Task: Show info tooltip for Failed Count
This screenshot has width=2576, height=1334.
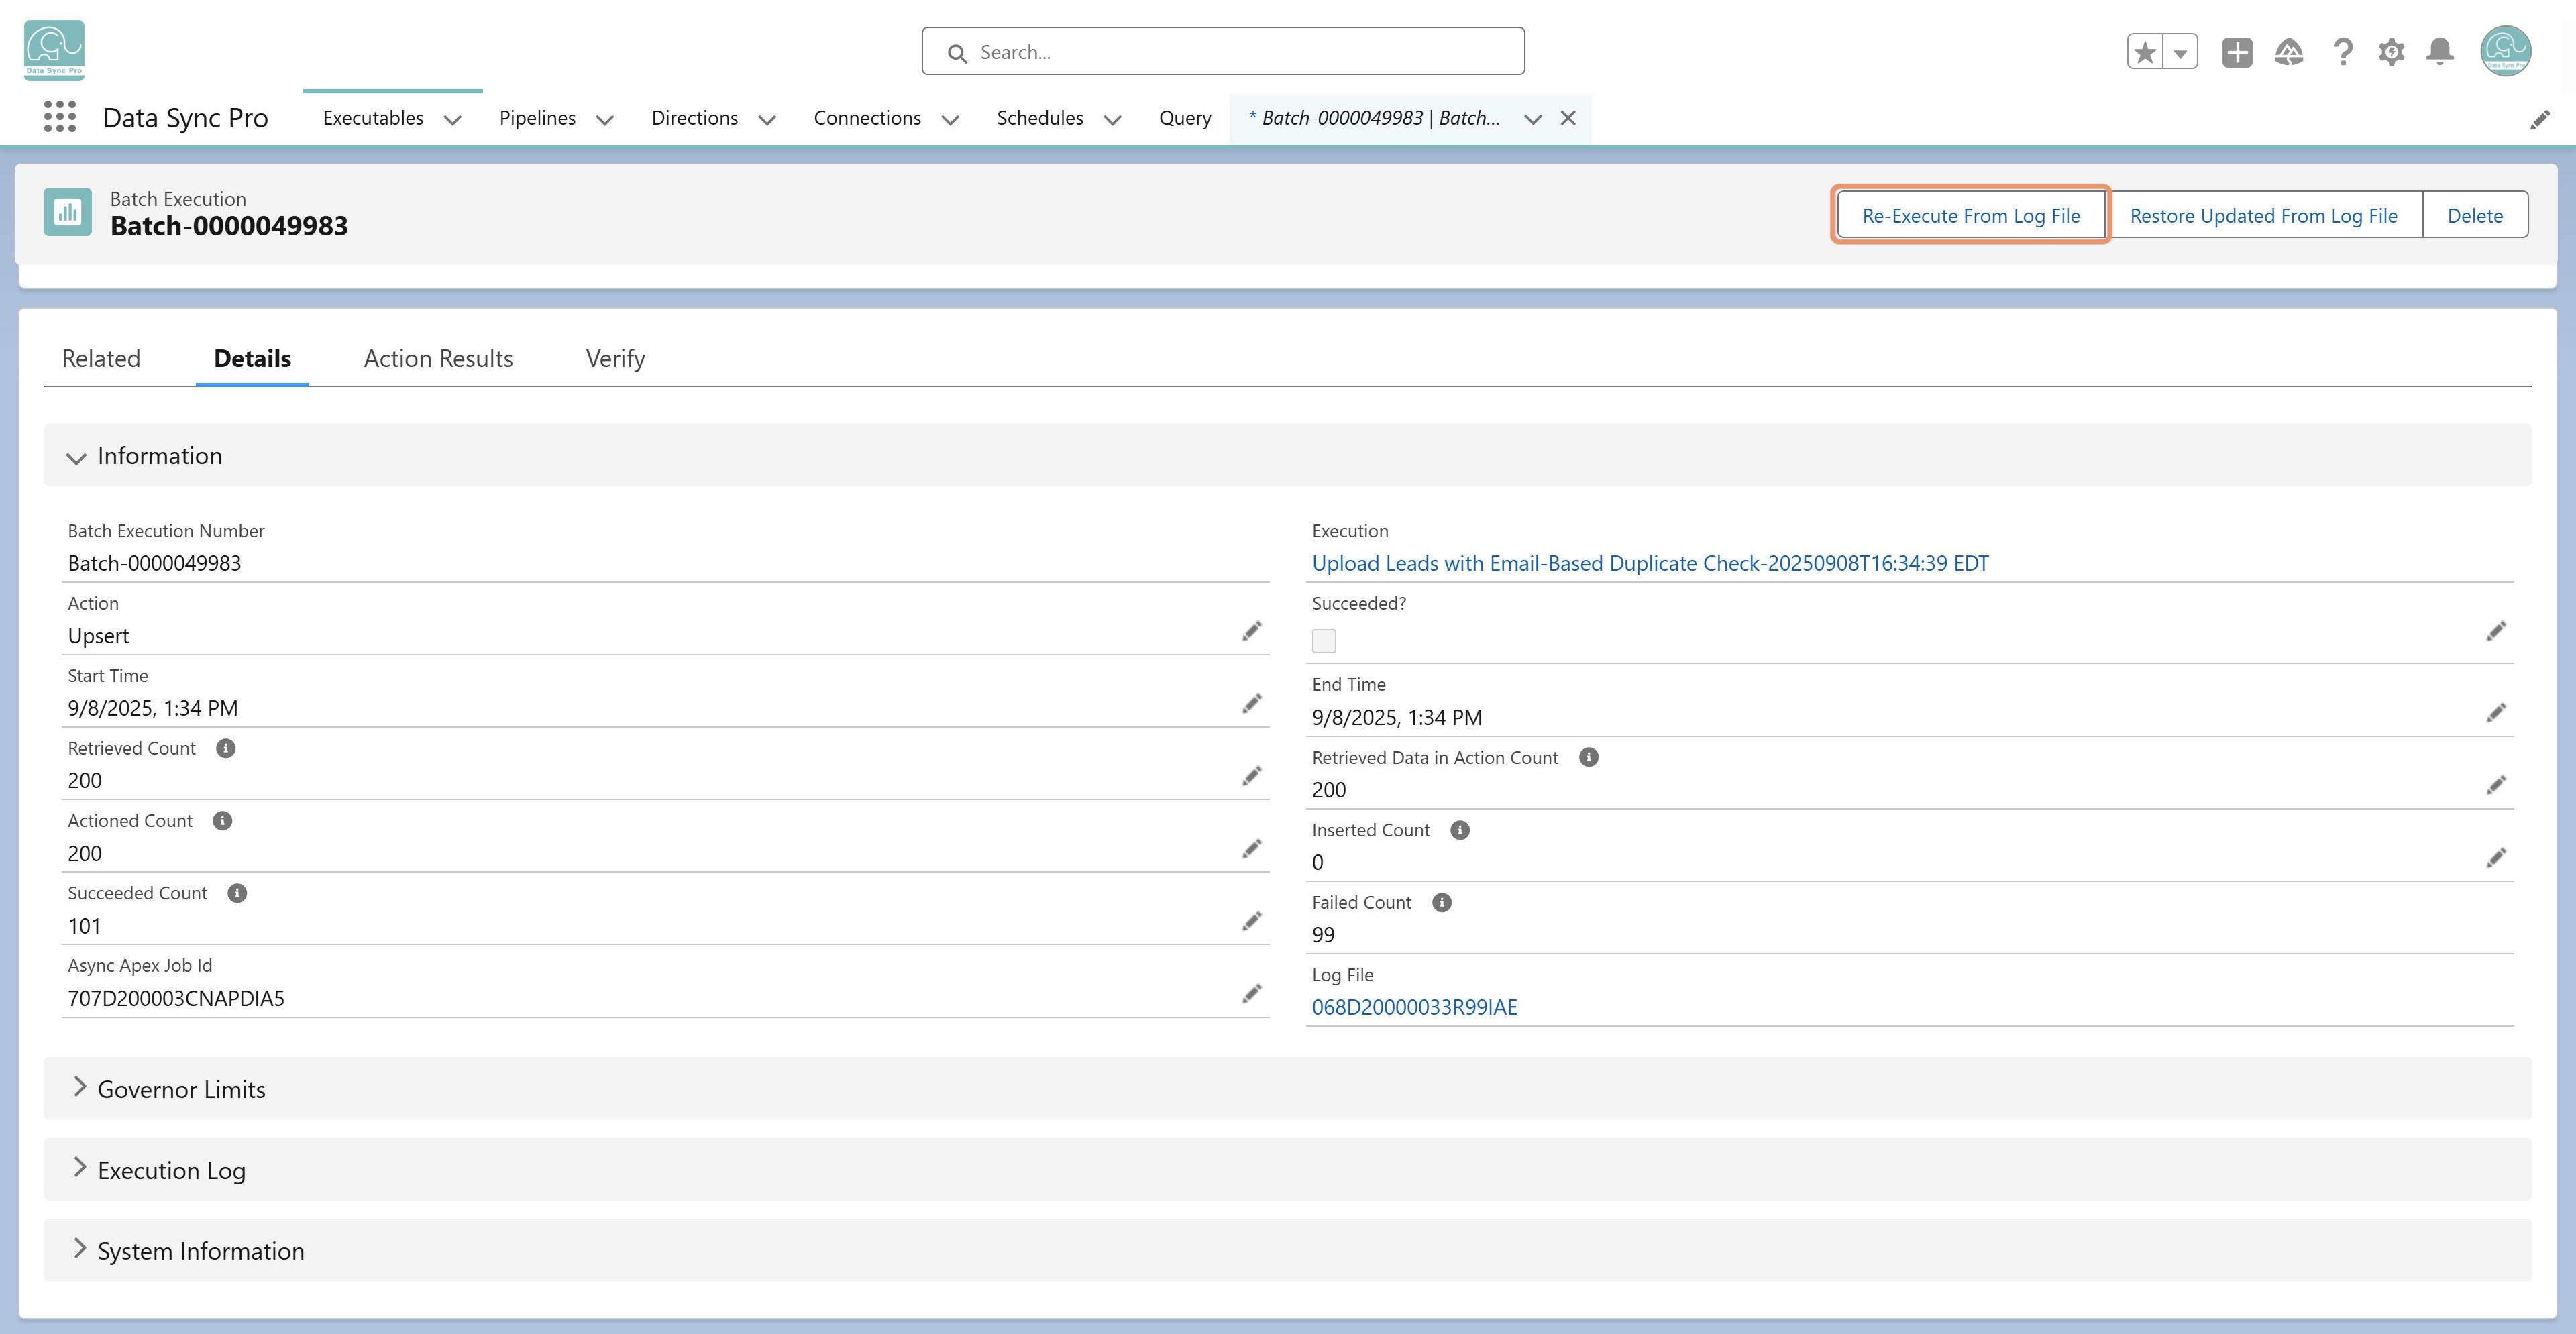Action: [x=1441, y=902]
